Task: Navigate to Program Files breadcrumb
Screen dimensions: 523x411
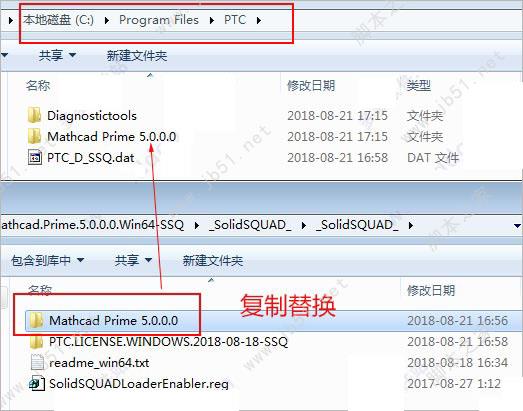Action: tap(159, 20)
